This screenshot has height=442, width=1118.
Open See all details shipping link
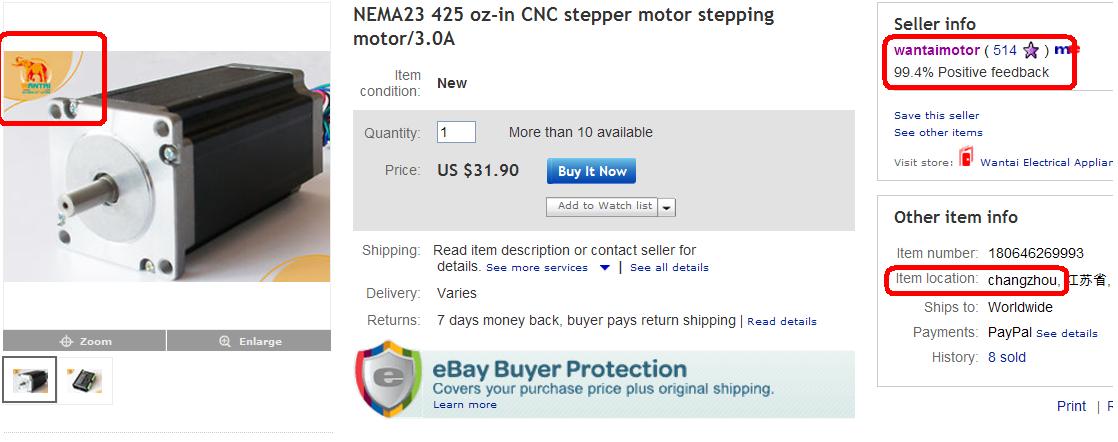click(669, 268)
